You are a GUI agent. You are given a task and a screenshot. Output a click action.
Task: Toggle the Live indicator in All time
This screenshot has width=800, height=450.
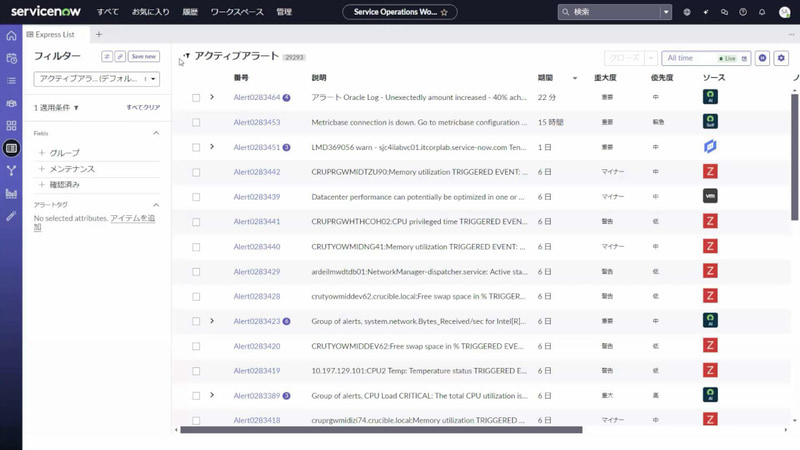(728, 58)
